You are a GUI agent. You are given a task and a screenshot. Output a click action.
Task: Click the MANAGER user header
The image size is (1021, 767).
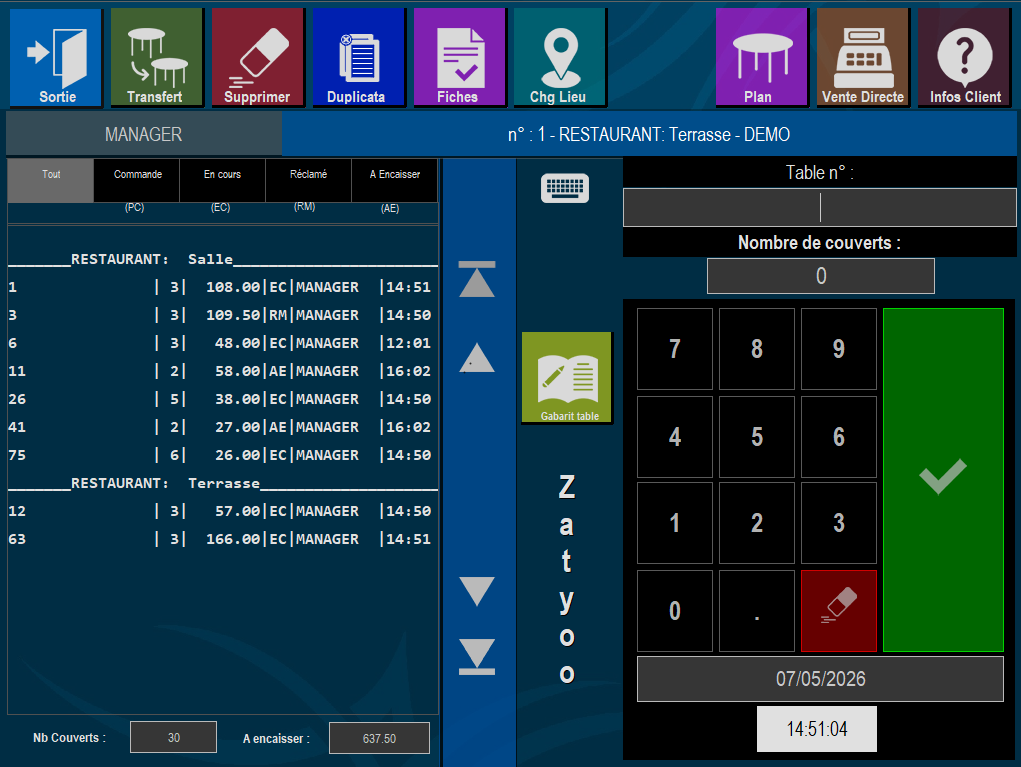click(x=144, y=134)
